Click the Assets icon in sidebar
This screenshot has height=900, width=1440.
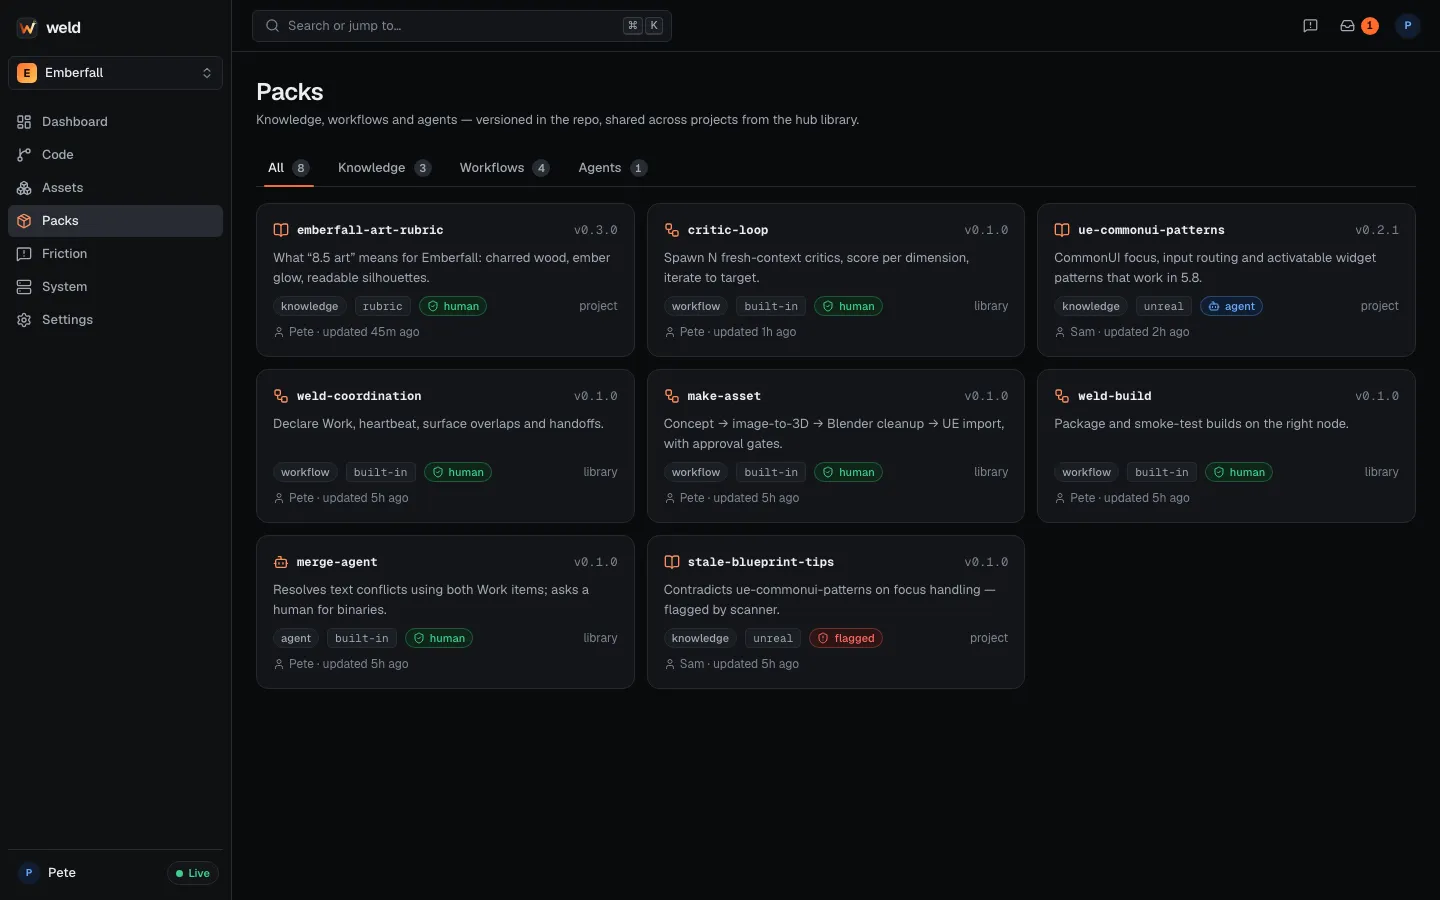[24, 188]
